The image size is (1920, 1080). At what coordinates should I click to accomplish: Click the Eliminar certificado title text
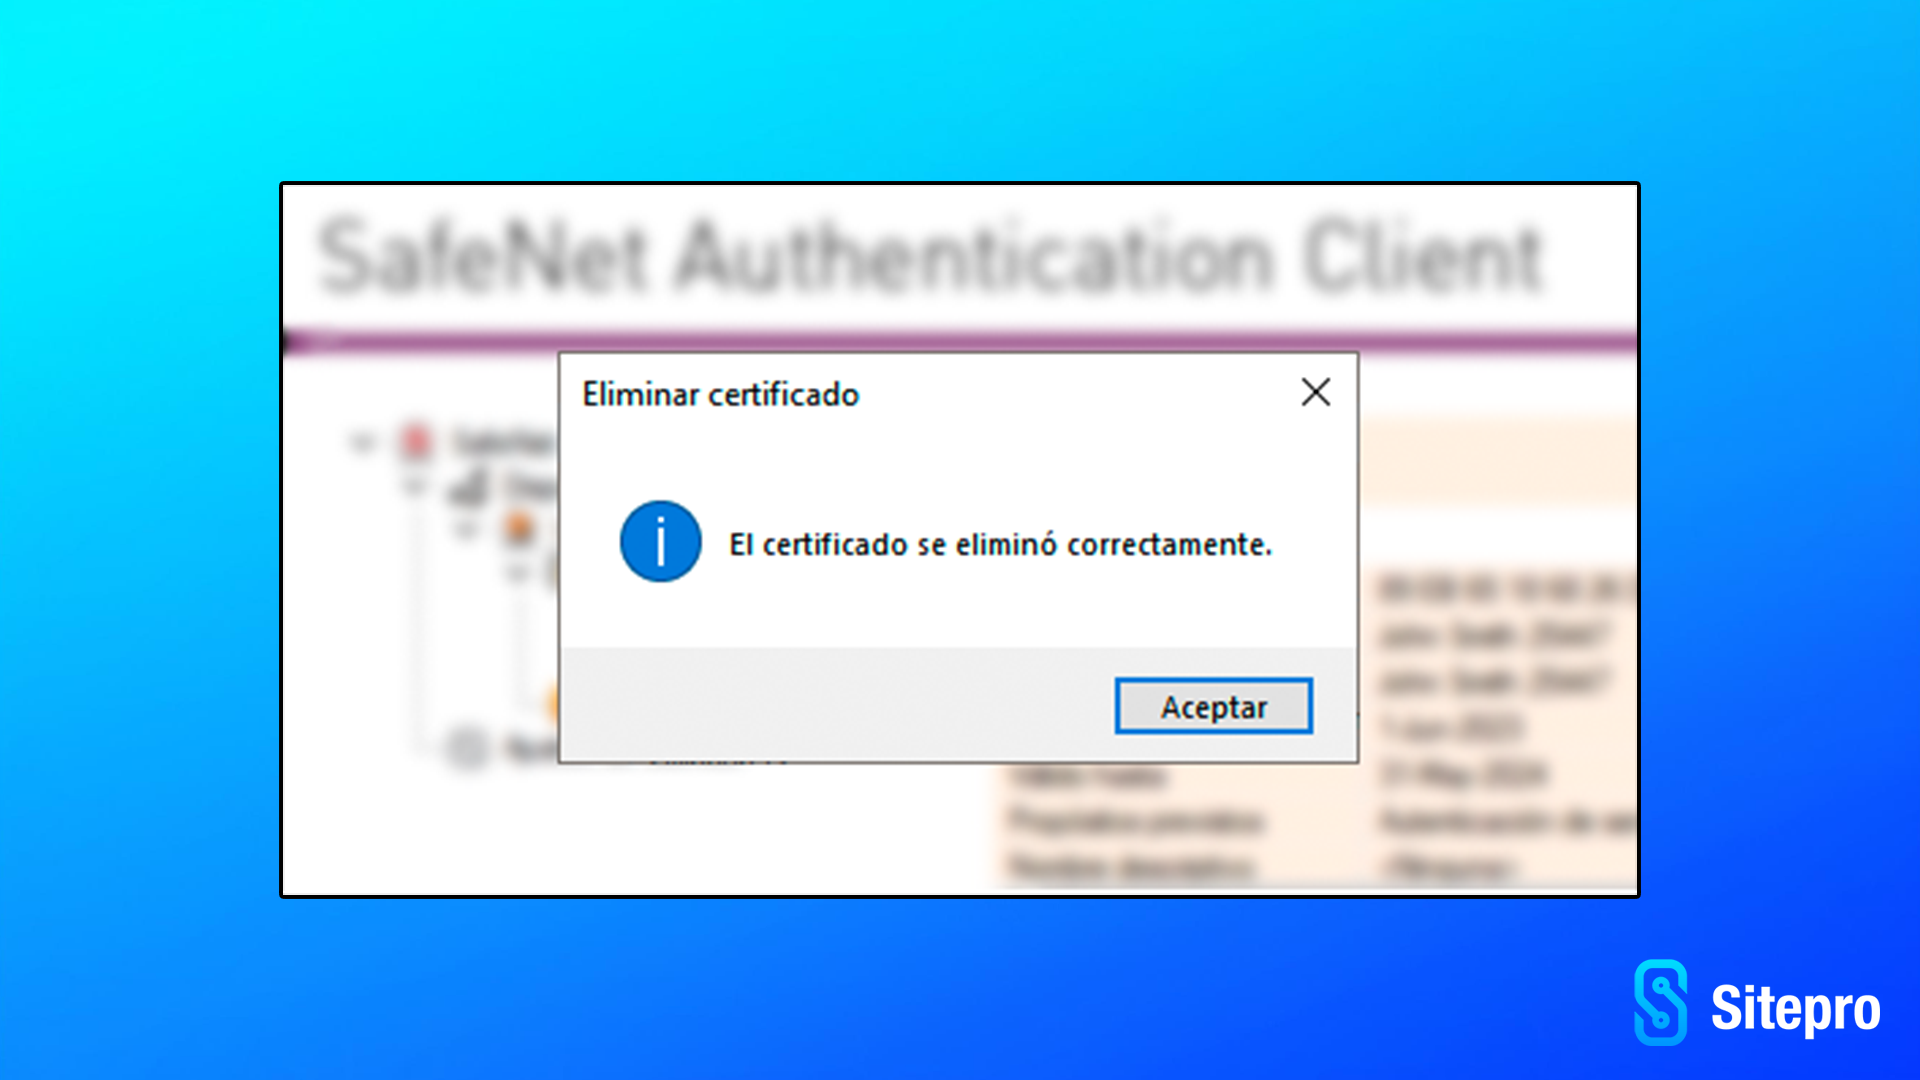[x=720, y=394]
